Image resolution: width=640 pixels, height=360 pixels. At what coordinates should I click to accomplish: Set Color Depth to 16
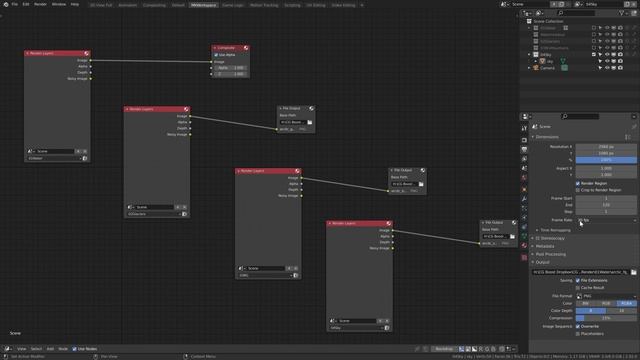pyautogui.click(x=622, y=311)
